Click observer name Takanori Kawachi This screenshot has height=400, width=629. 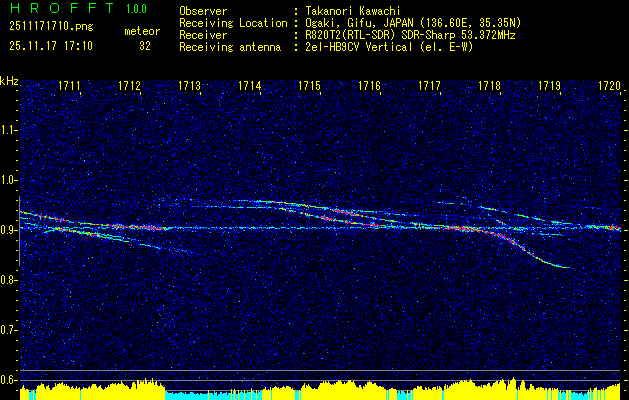pos(353,11)
